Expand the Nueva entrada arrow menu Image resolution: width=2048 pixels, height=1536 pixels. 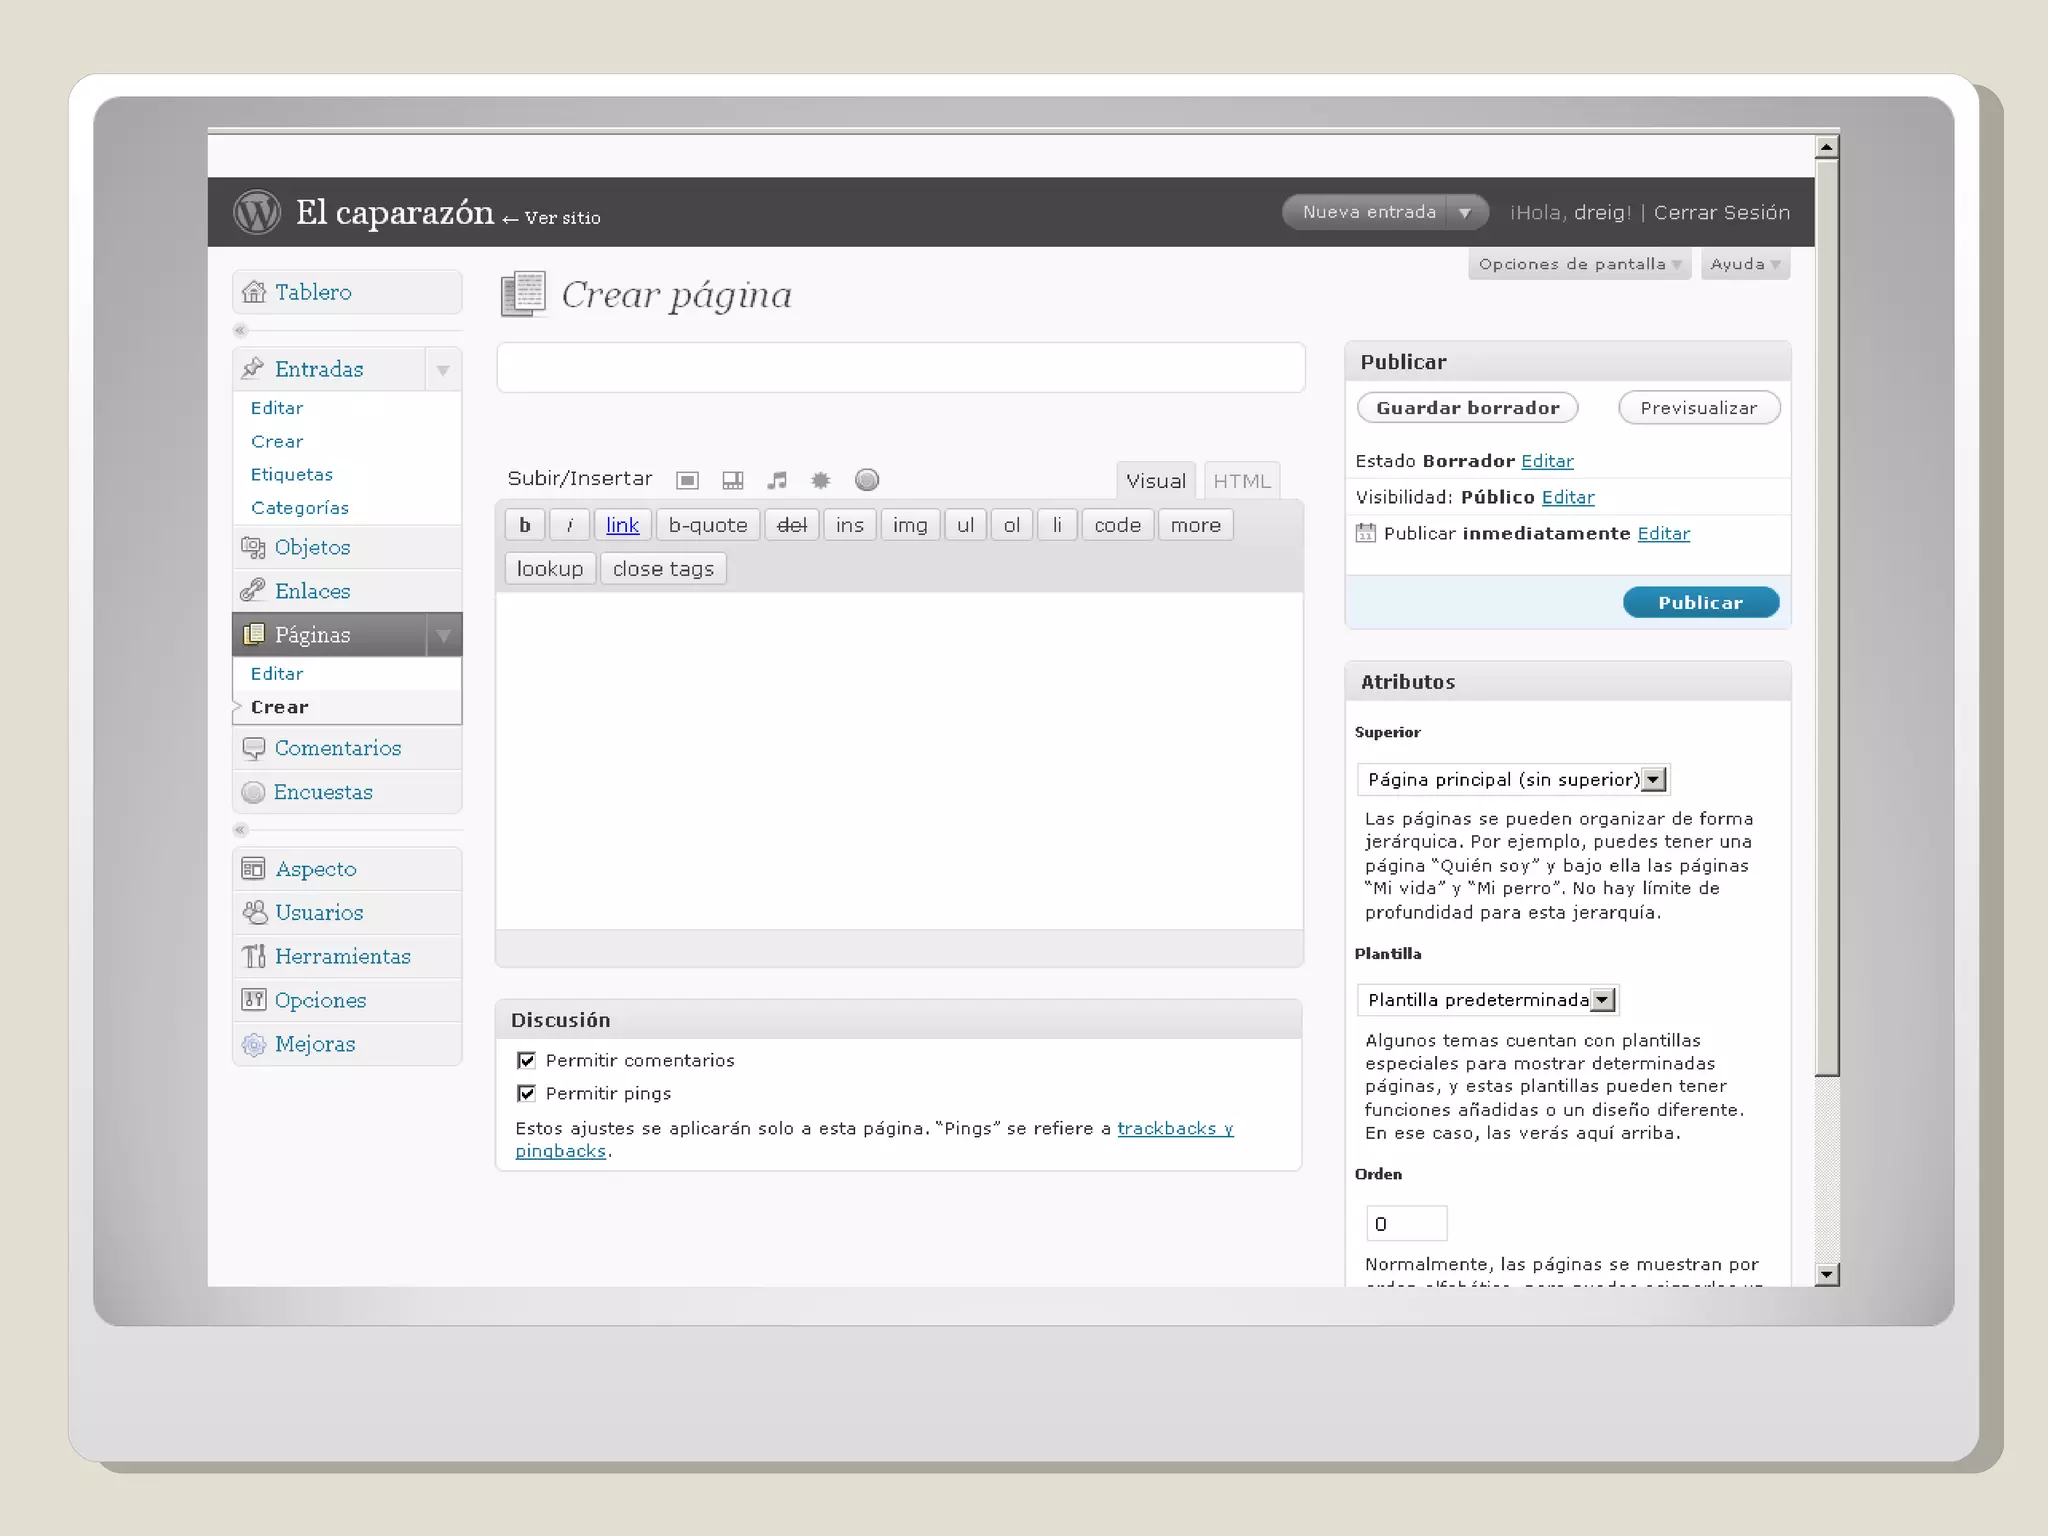point(1465,212)
